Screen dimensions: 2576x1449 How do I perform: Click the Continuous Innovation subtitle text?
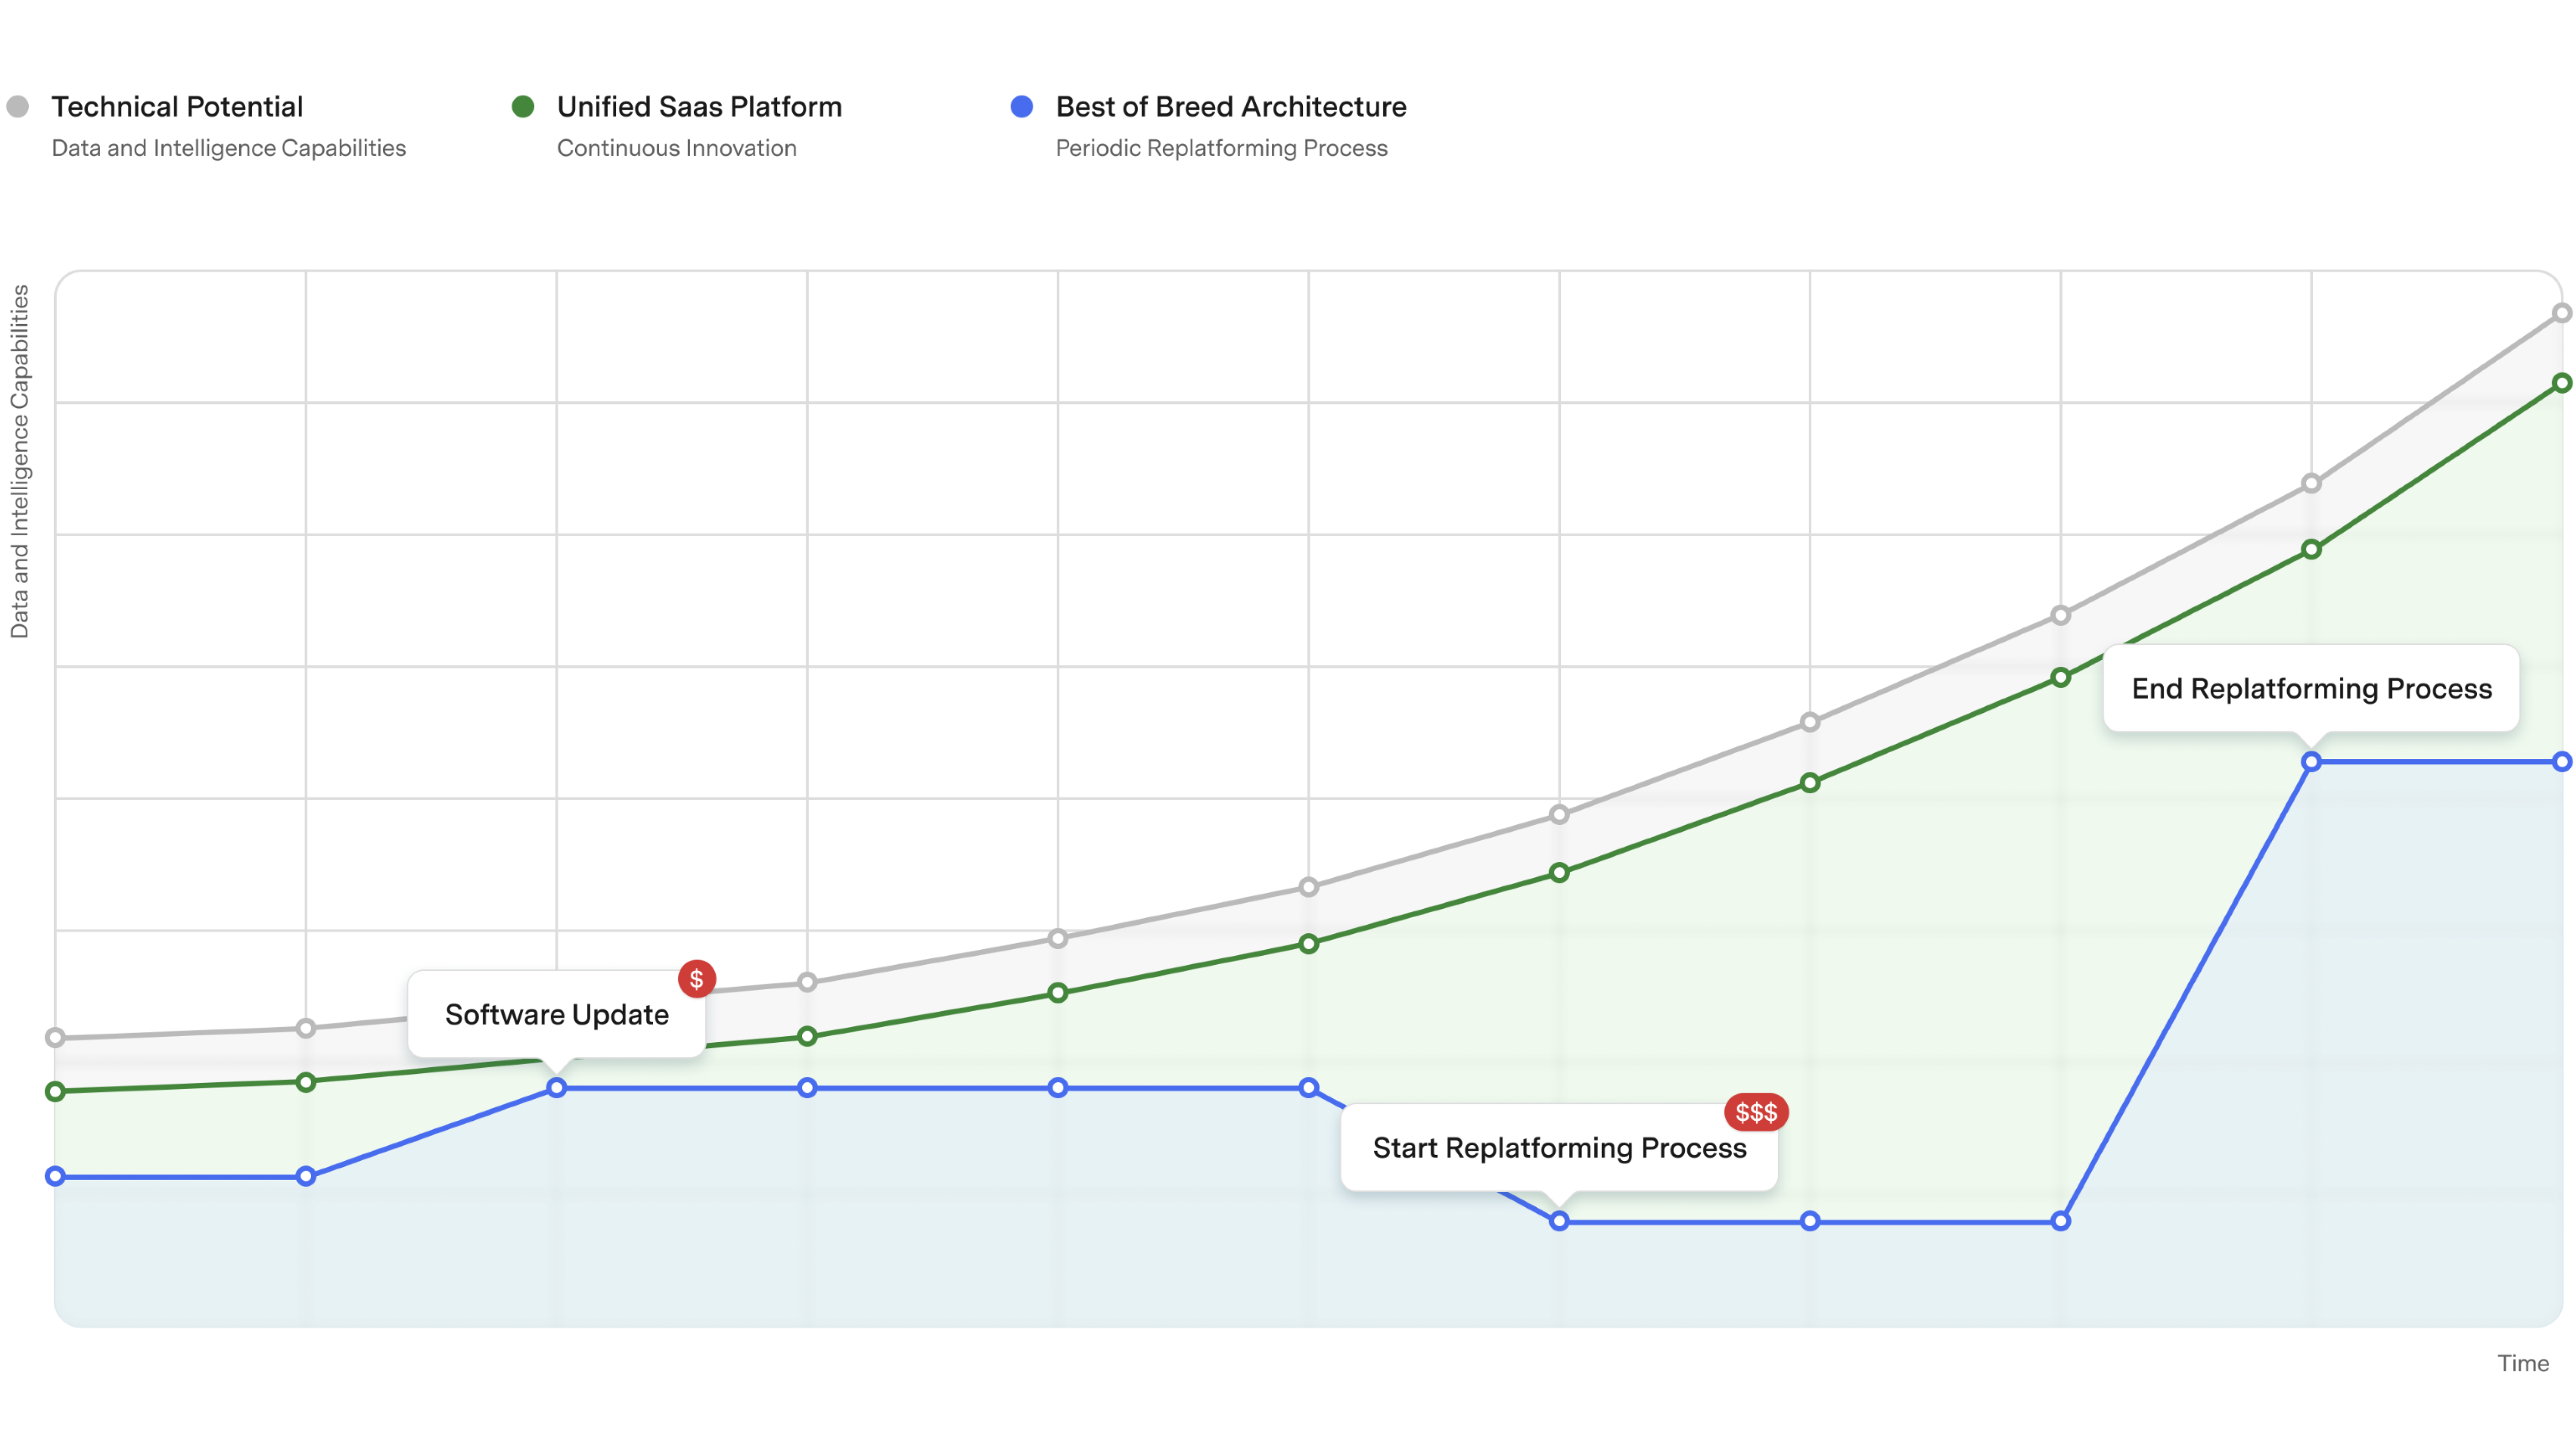(x=676, y=148)
